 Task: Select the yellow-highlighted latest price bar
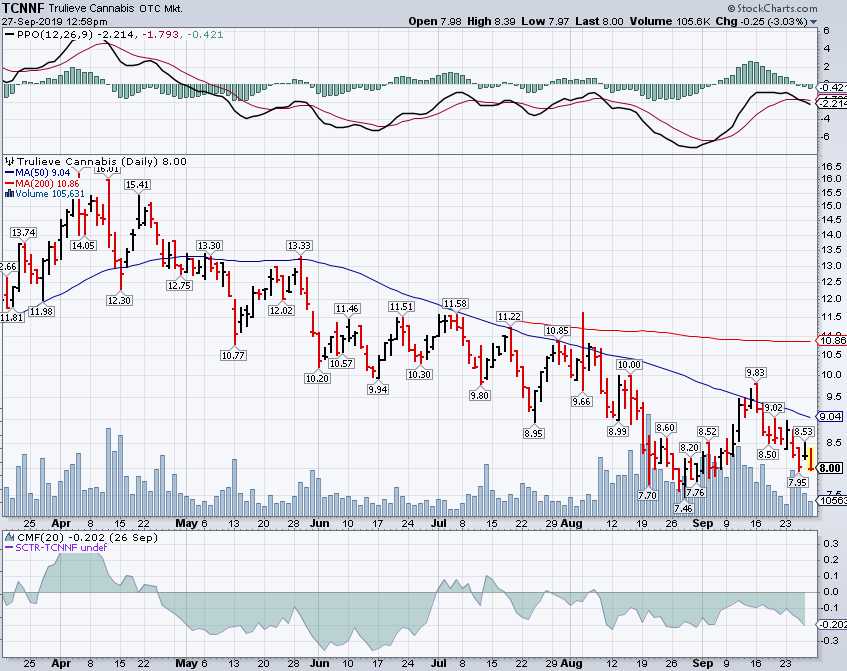(810, 461)
